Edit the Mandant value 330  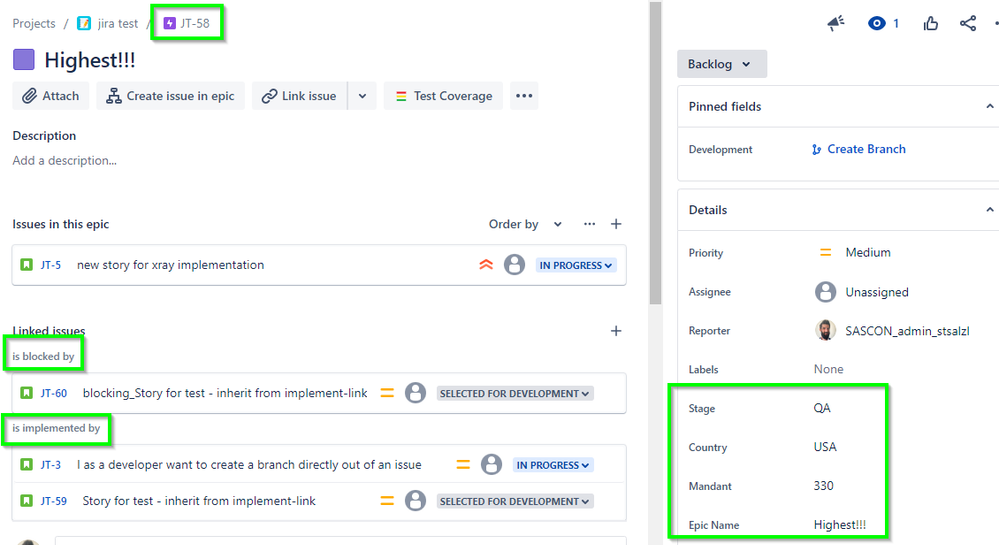[x=823, y=486]
